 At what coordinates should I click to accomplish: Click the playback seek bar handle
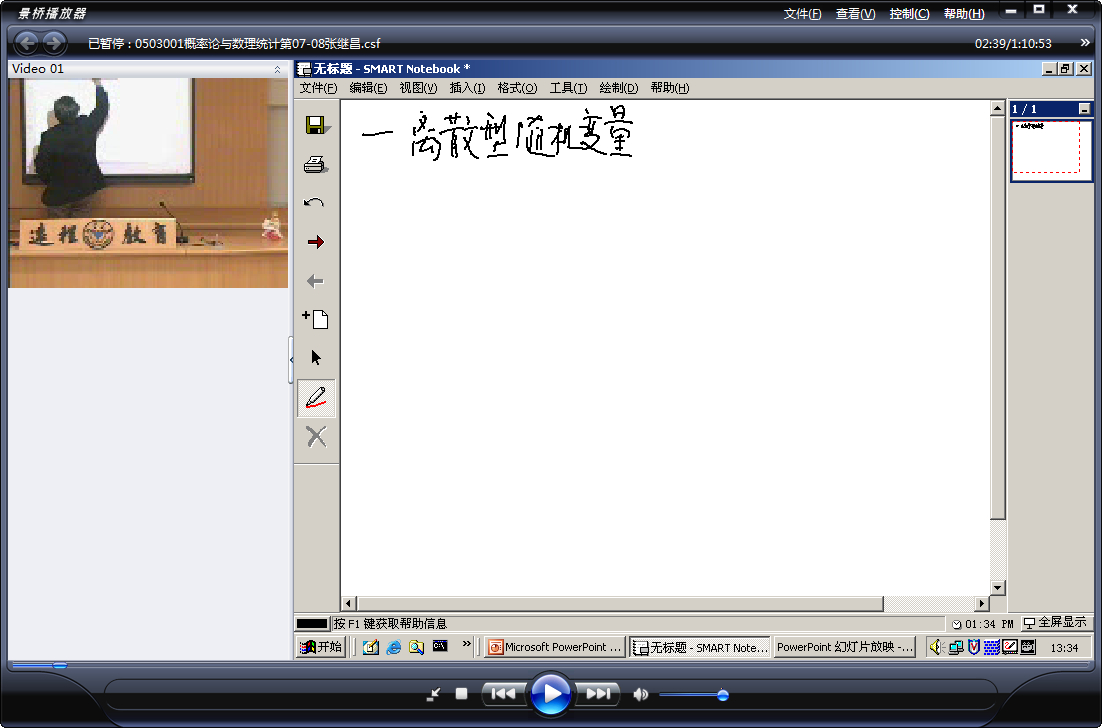60,665
